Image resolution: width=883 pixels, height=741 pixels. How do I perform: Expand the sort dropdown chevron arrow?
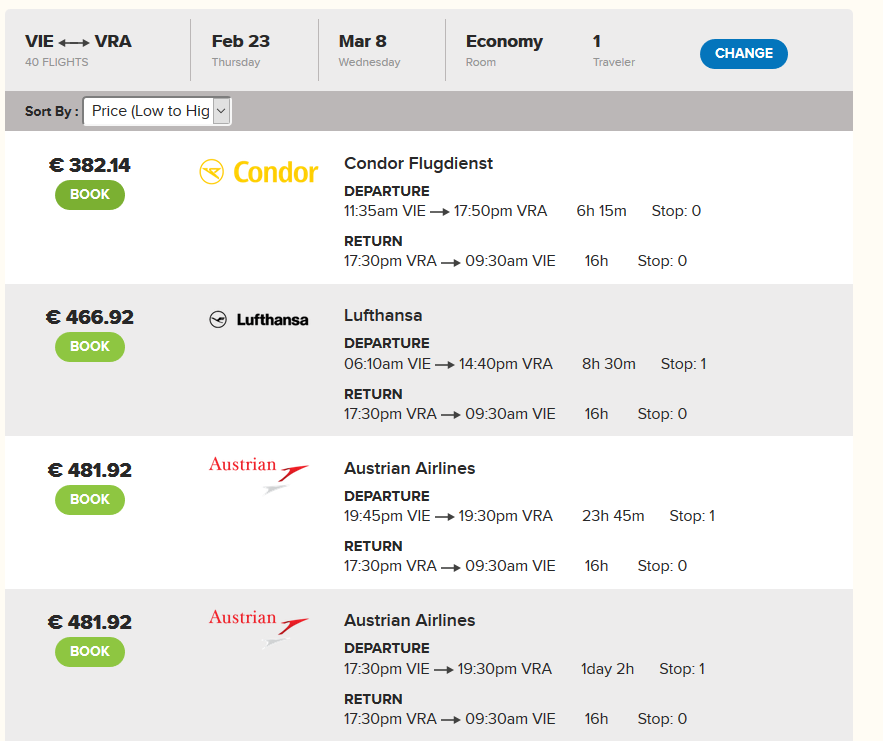point(221,111)
